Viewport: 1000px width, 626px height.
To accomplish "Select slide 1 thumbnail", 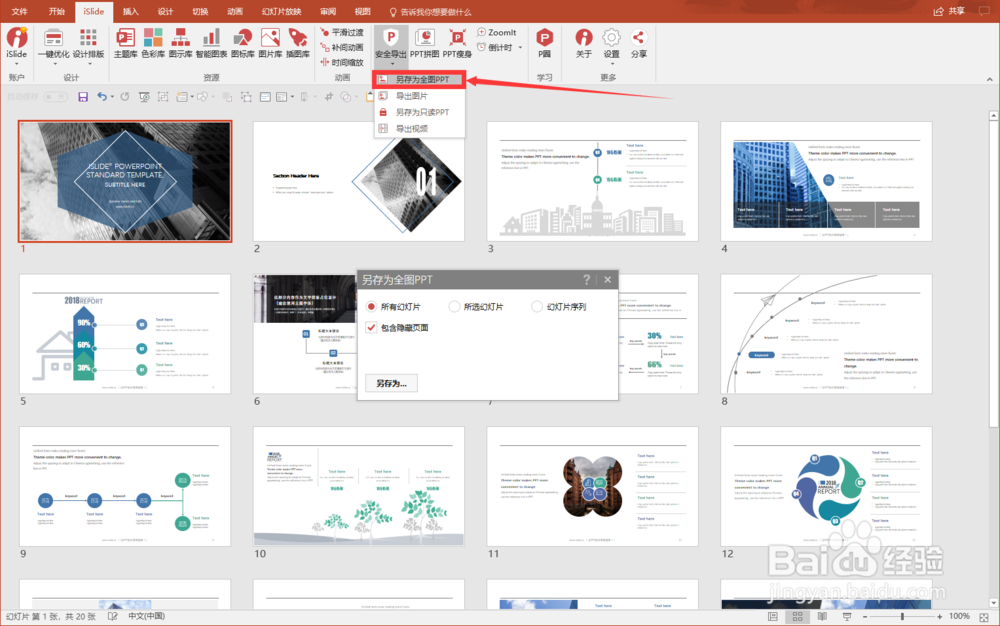I will pyautogui.click(x=125, y=182).
